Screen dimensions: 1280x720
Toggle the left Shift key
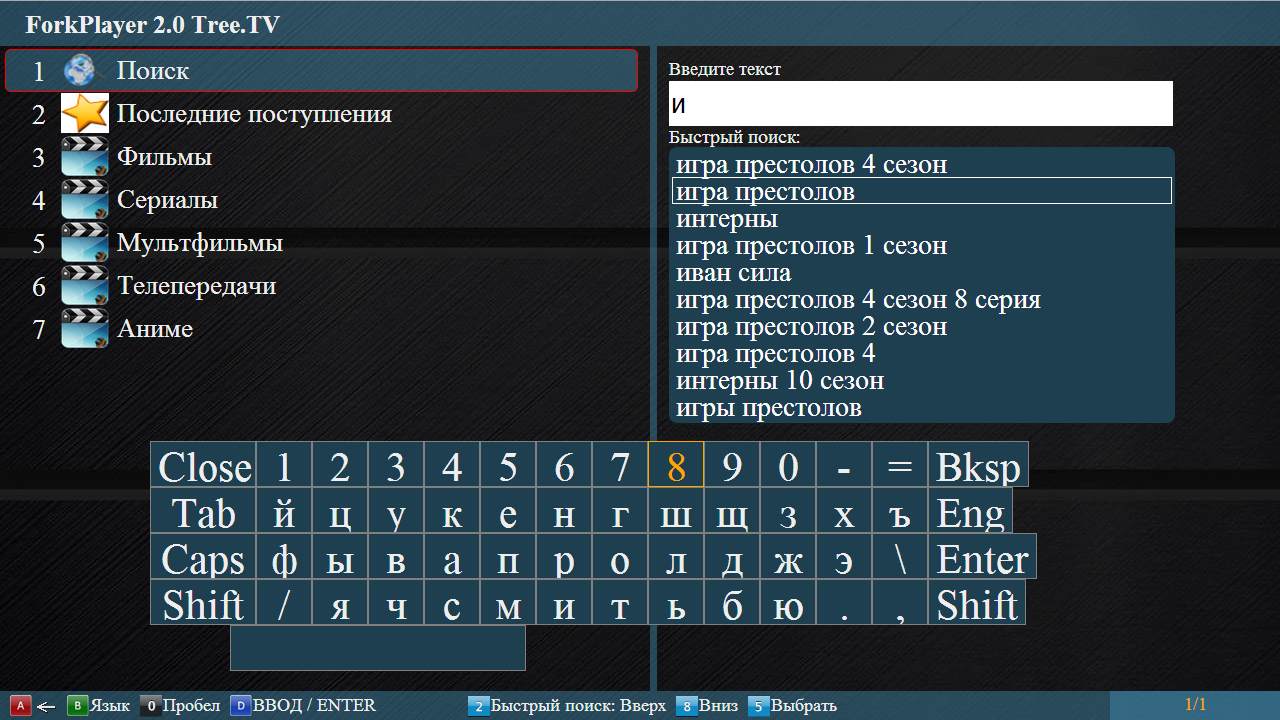point(203,602)
